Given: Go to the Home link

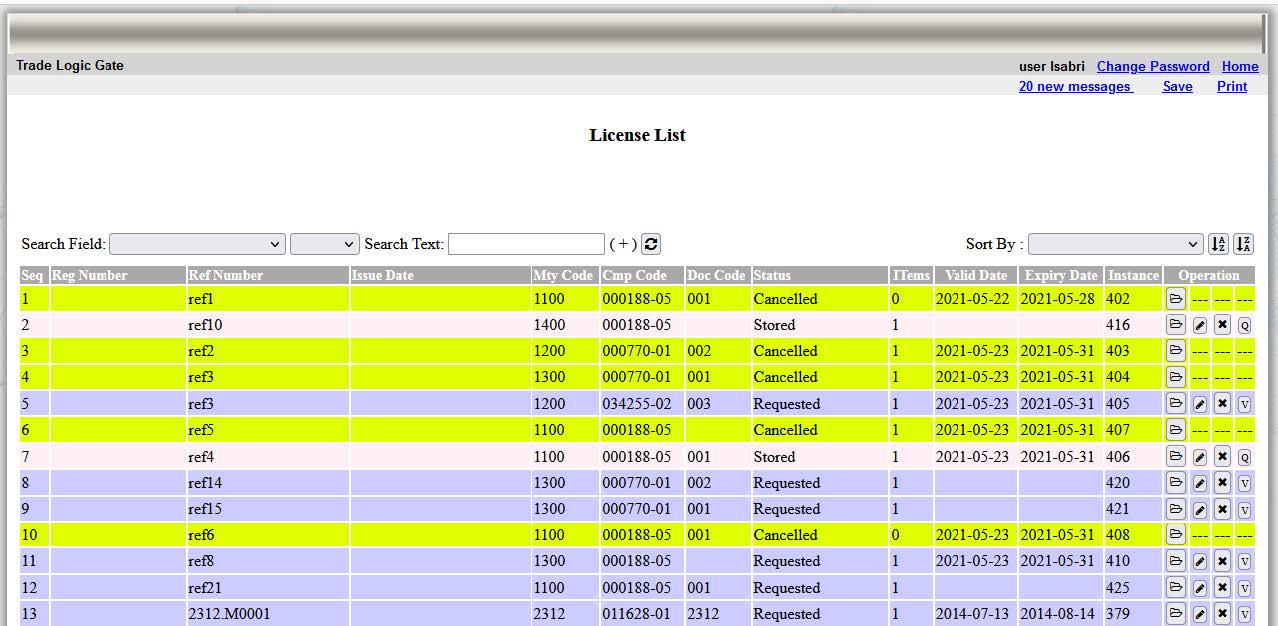Looking at the screenshot, I should [1240, 66].
